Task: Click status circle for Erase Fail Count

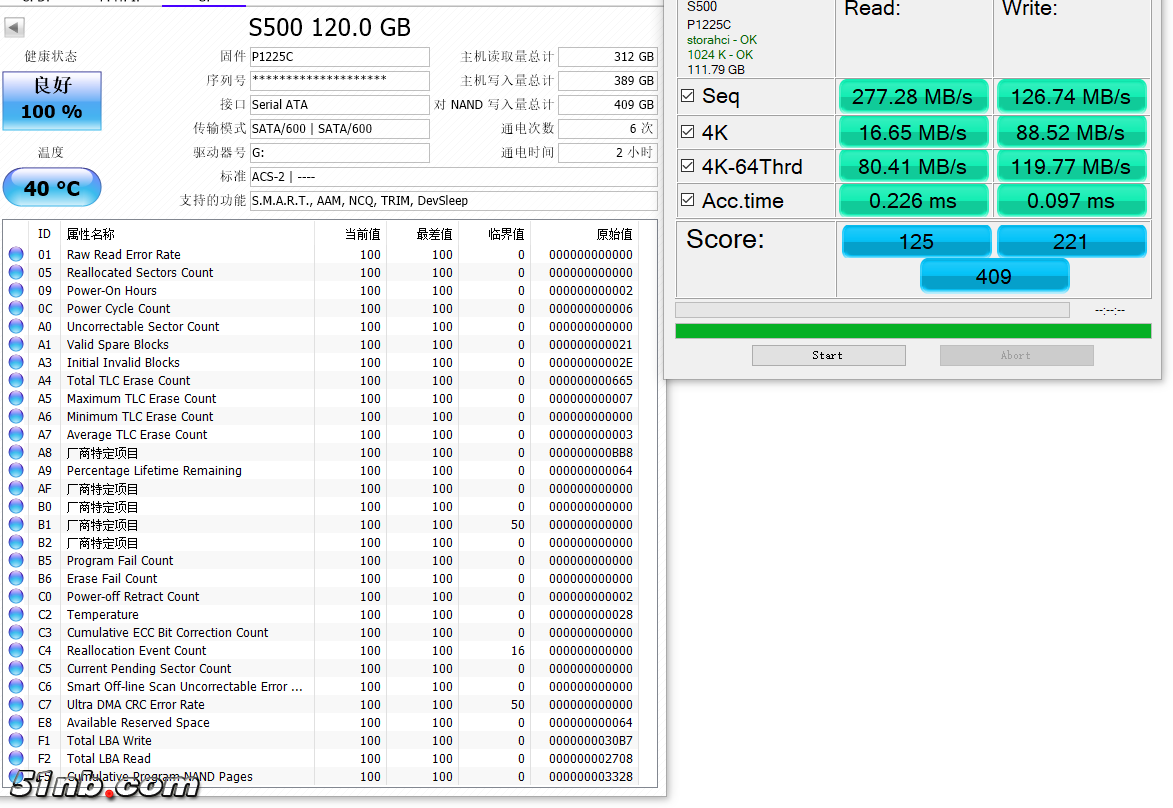Action: coord(16,578)
